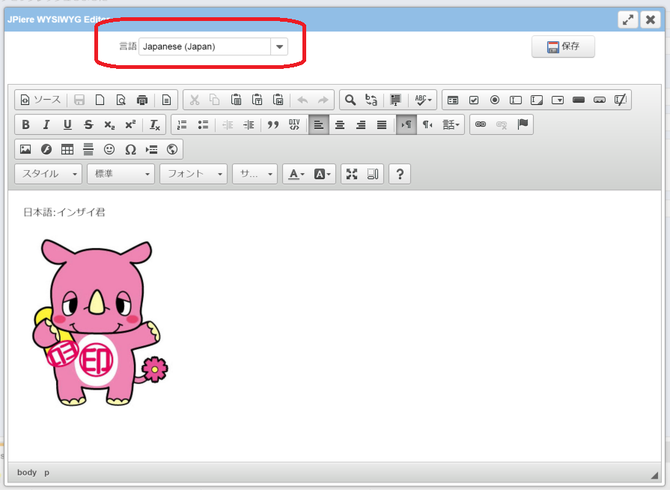
Task: Select justify alignment
Action: coord(382,125)
